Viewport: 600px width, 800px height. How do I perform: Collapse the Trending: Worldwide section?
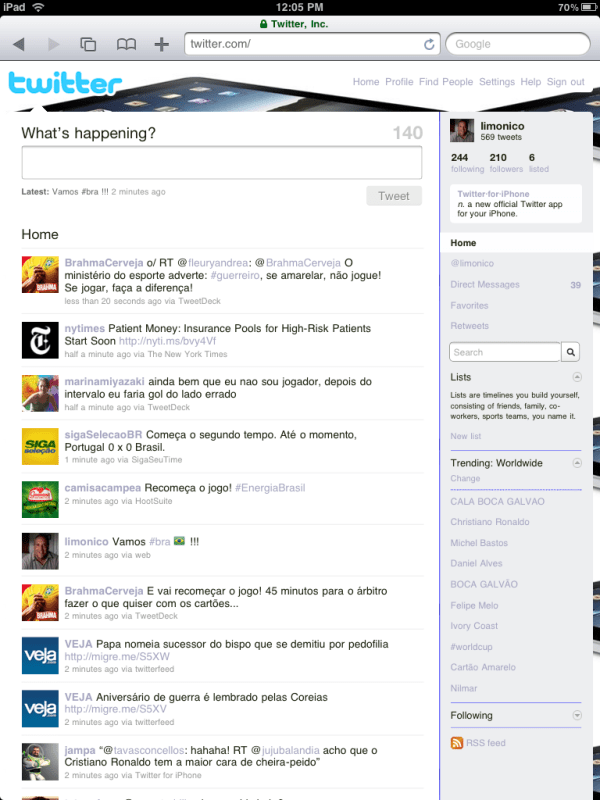tap(576, 463)
